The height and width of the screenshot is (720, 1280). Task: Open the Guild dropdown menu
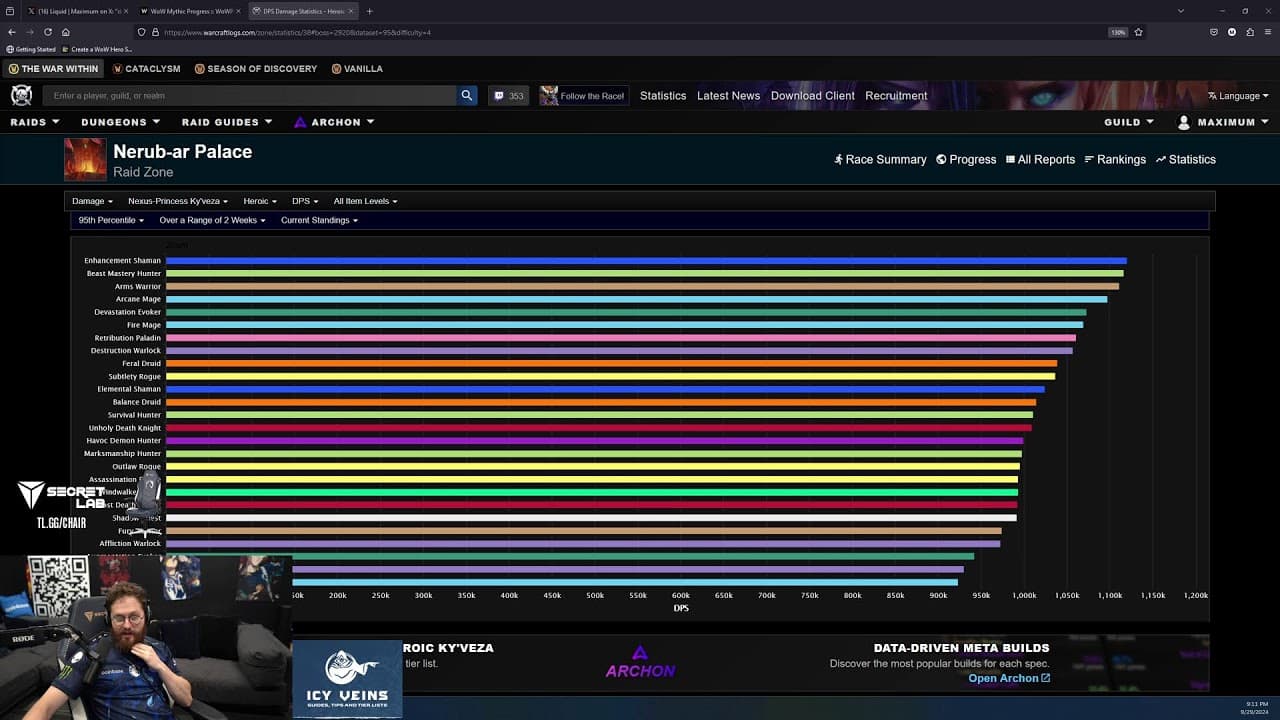[1129, 122]
